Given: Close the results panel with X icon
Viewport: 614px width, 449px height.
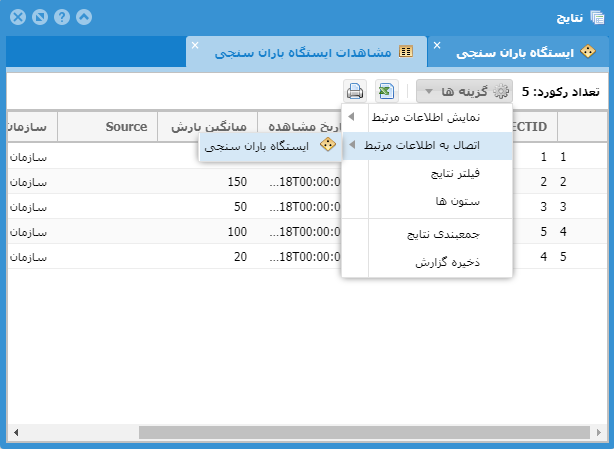Looking at the screenshot, I should 18,17.
